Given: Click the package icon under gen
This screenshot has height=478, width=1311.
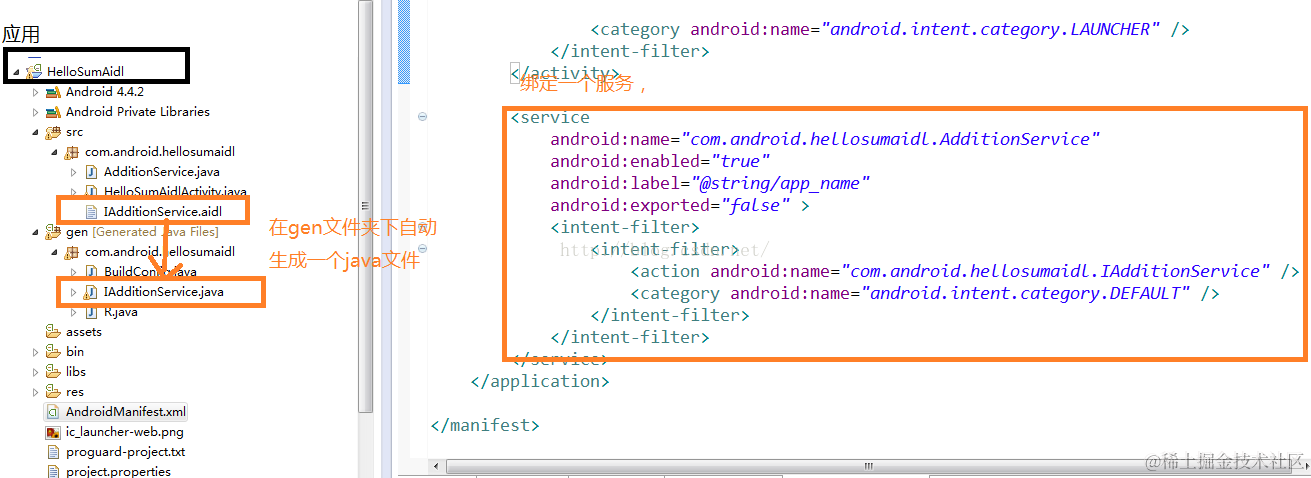Looking at the screenshot, I should pos(72,252).
